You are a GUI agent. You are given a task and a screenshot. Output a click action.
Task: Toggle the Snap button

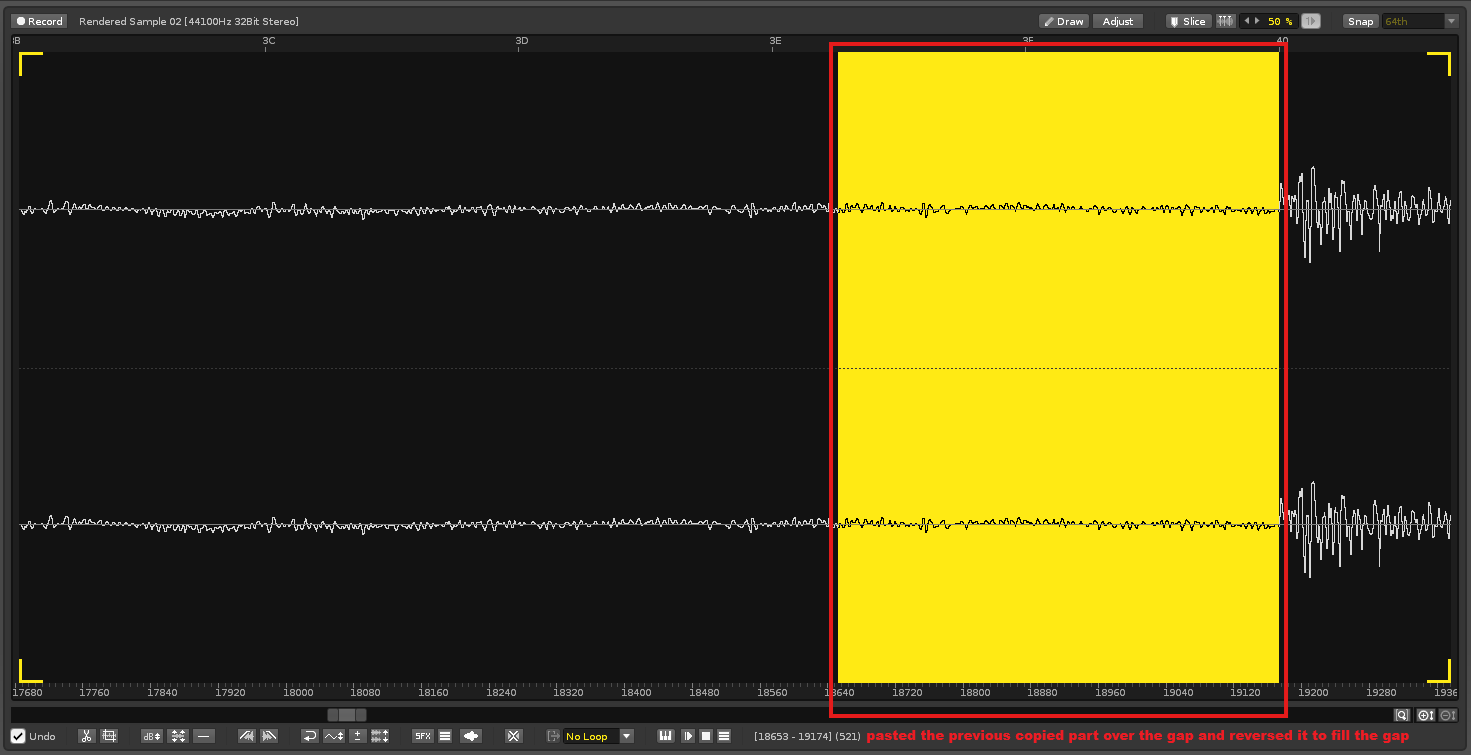[x=1360, y=21]
